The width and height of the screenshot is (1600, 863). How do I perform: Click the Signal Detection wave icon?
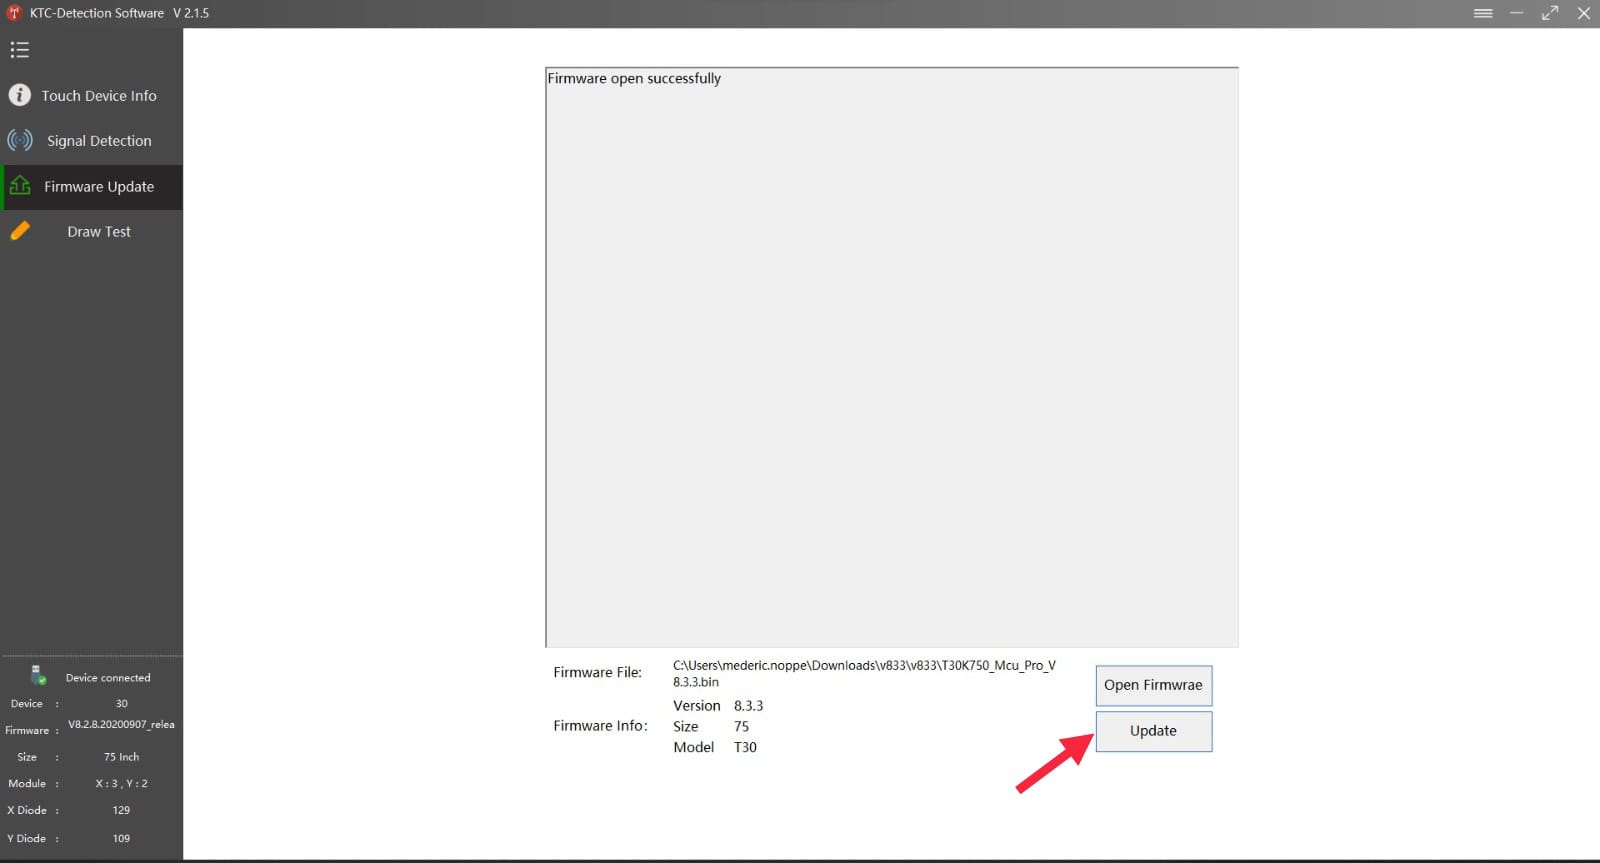[x=20, y=140]
